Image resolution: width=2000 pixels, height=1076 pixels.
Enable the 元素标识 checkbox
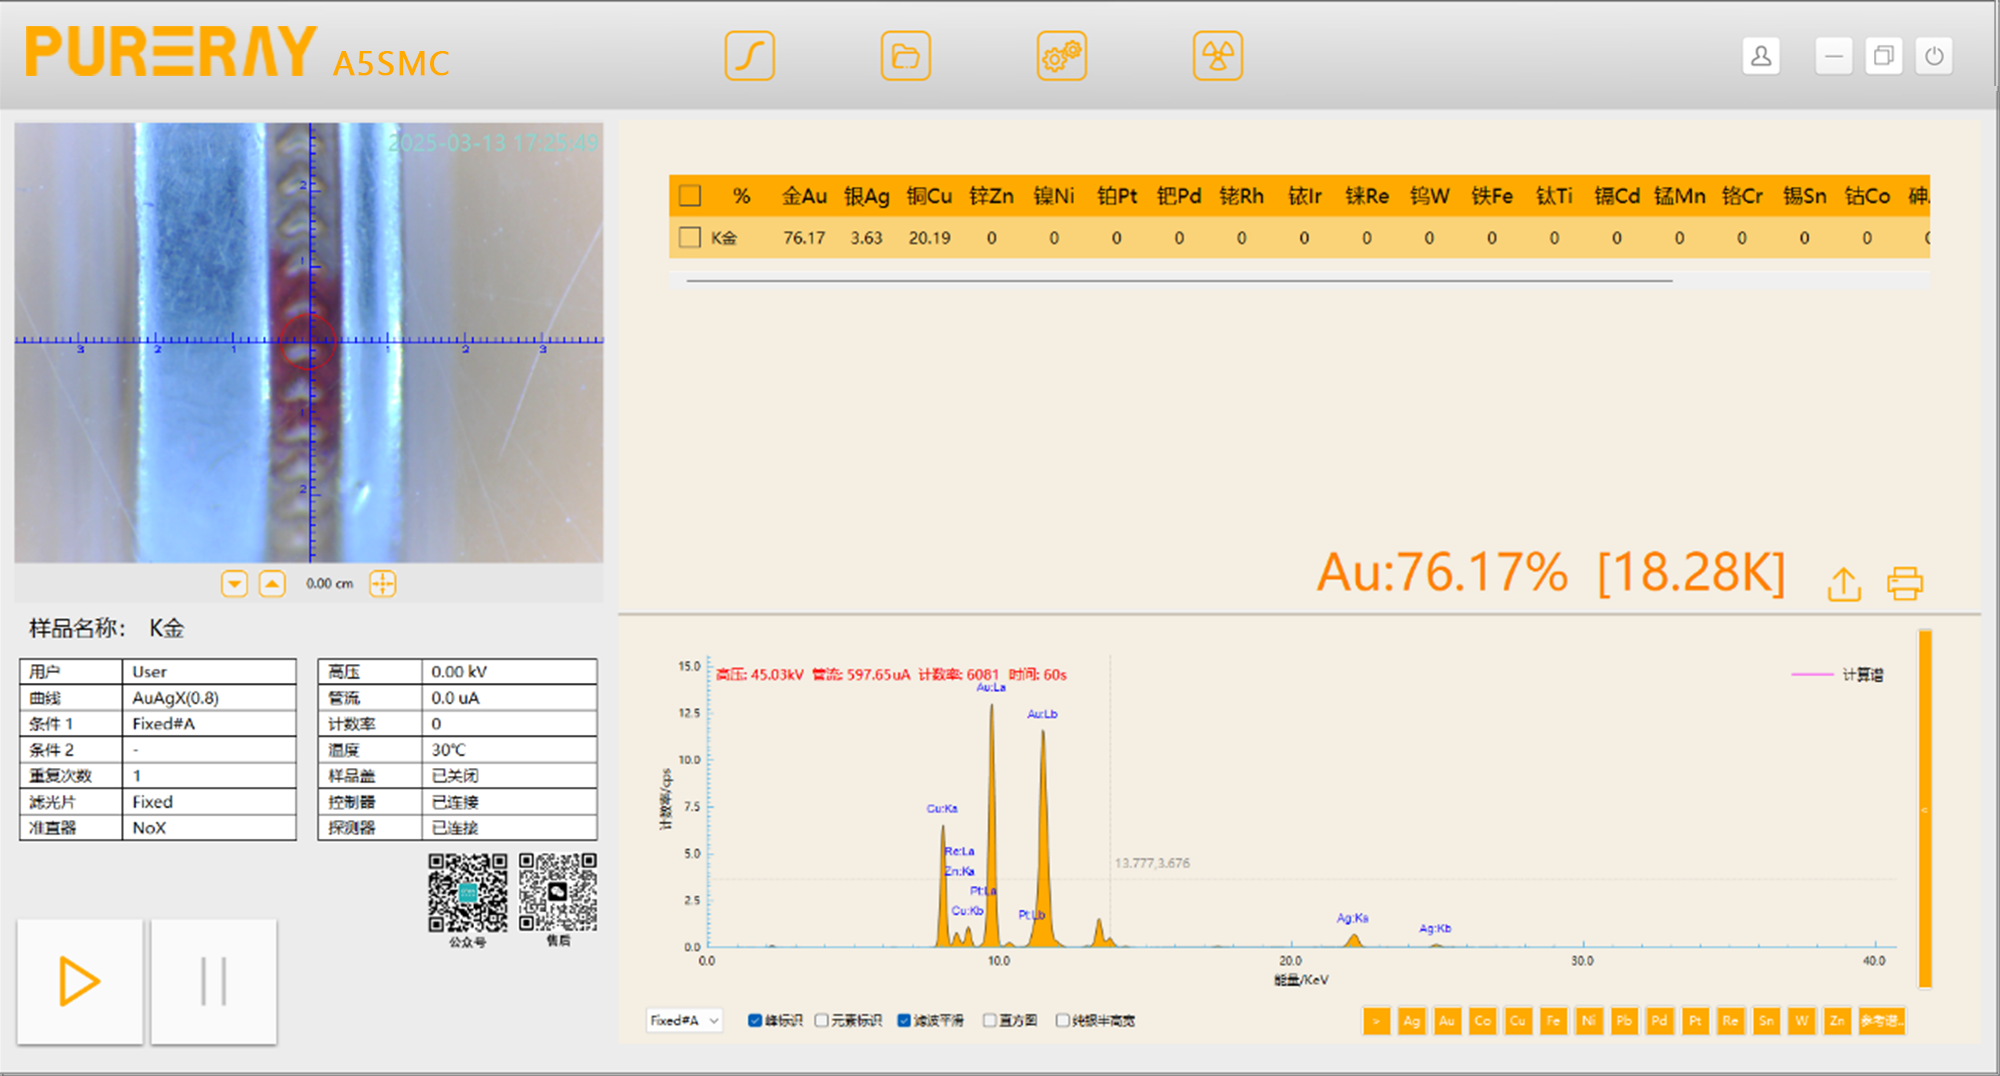pyautogui.click(x=822, y=1020)
